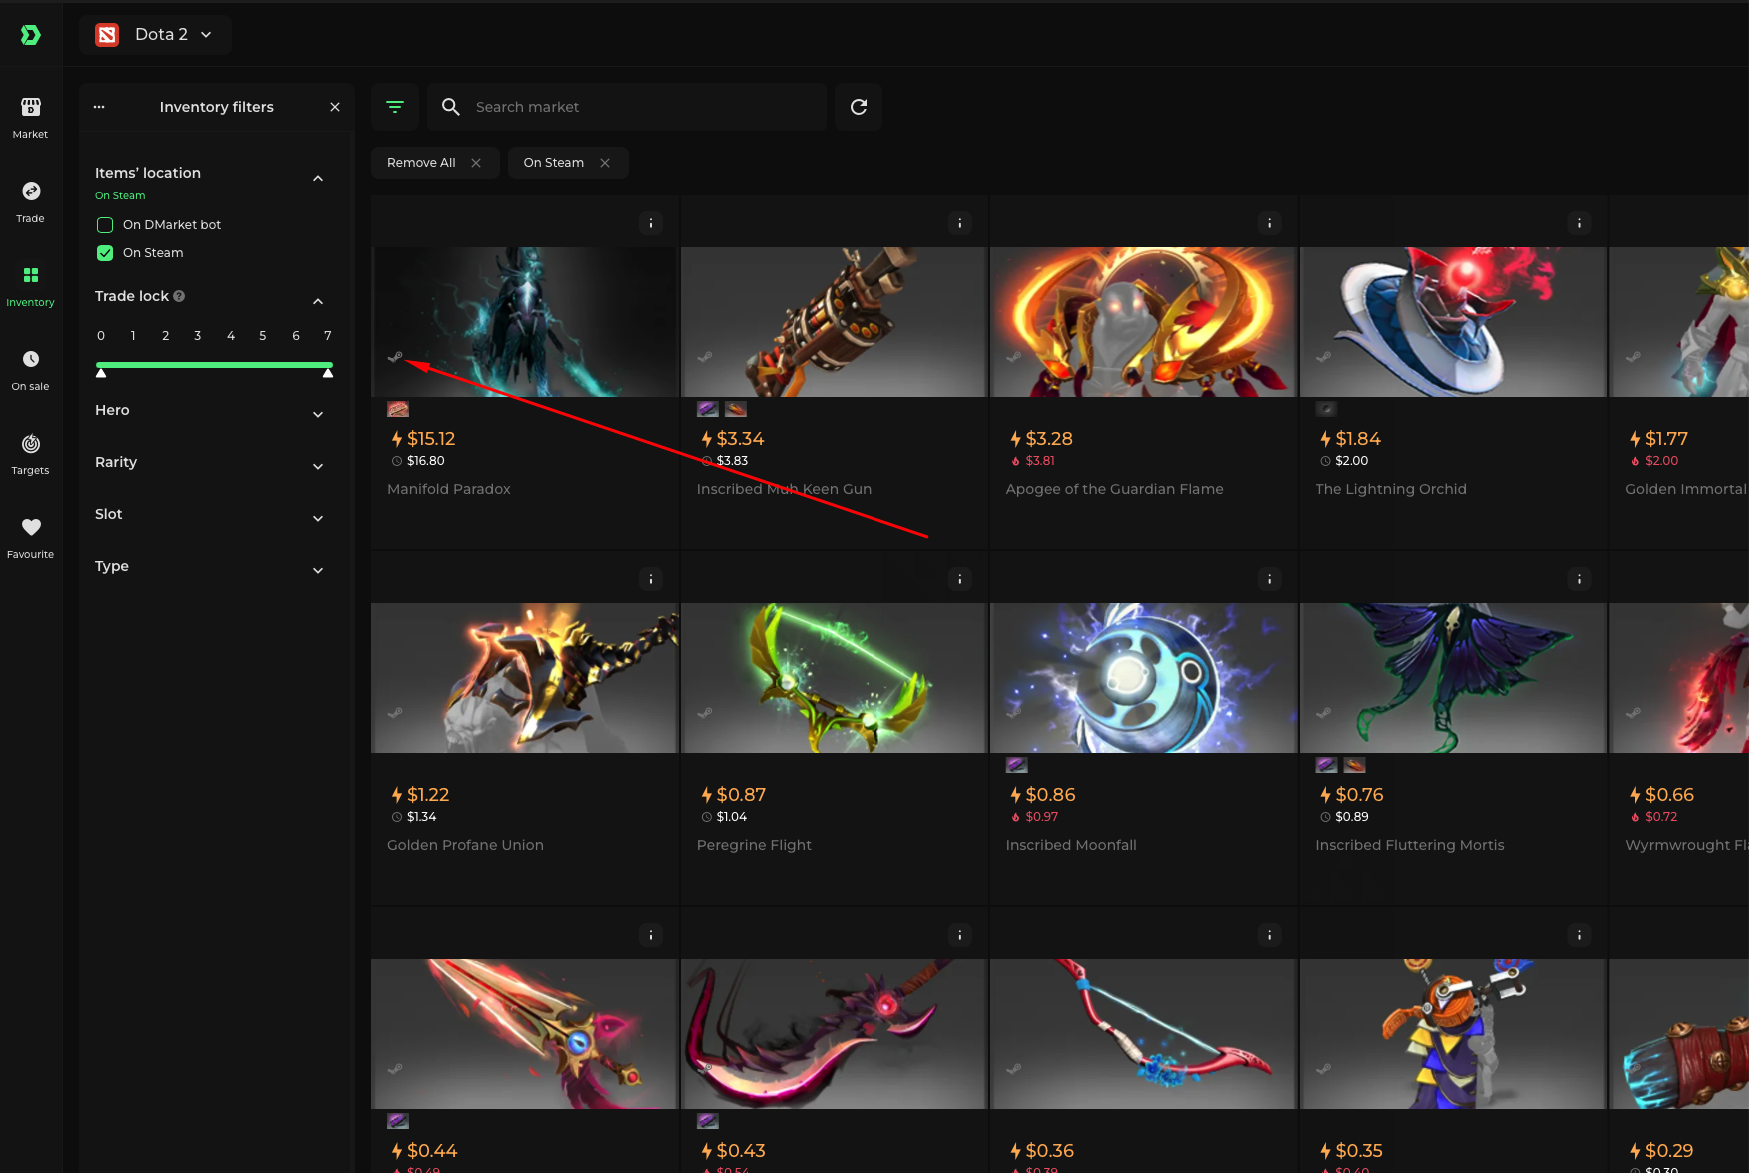Click the Trade lock value 0 label
The height and width of the screenshot is (1173, 1749).
(101, 336)
